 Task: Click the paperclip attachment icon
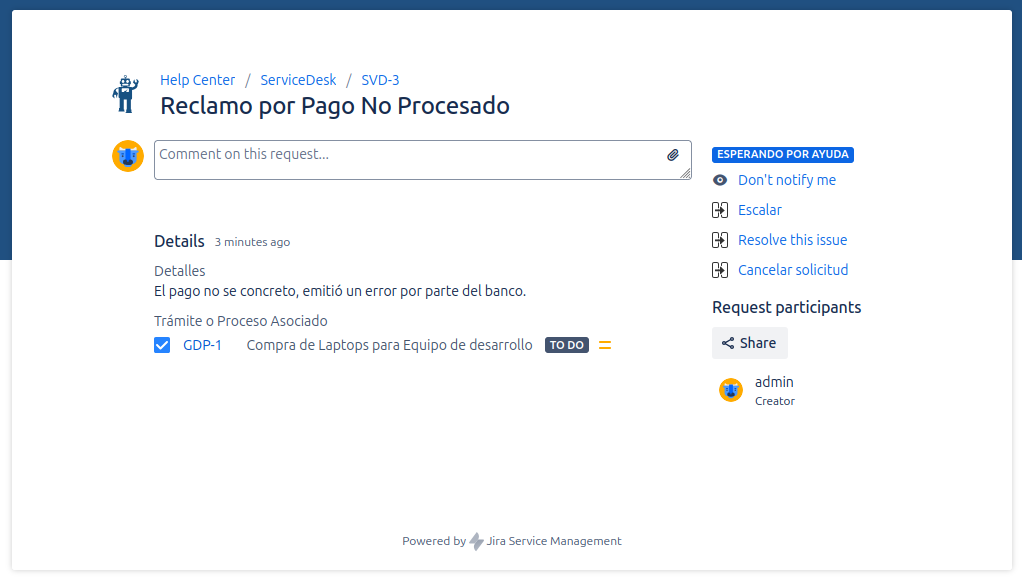coord(674,155)
